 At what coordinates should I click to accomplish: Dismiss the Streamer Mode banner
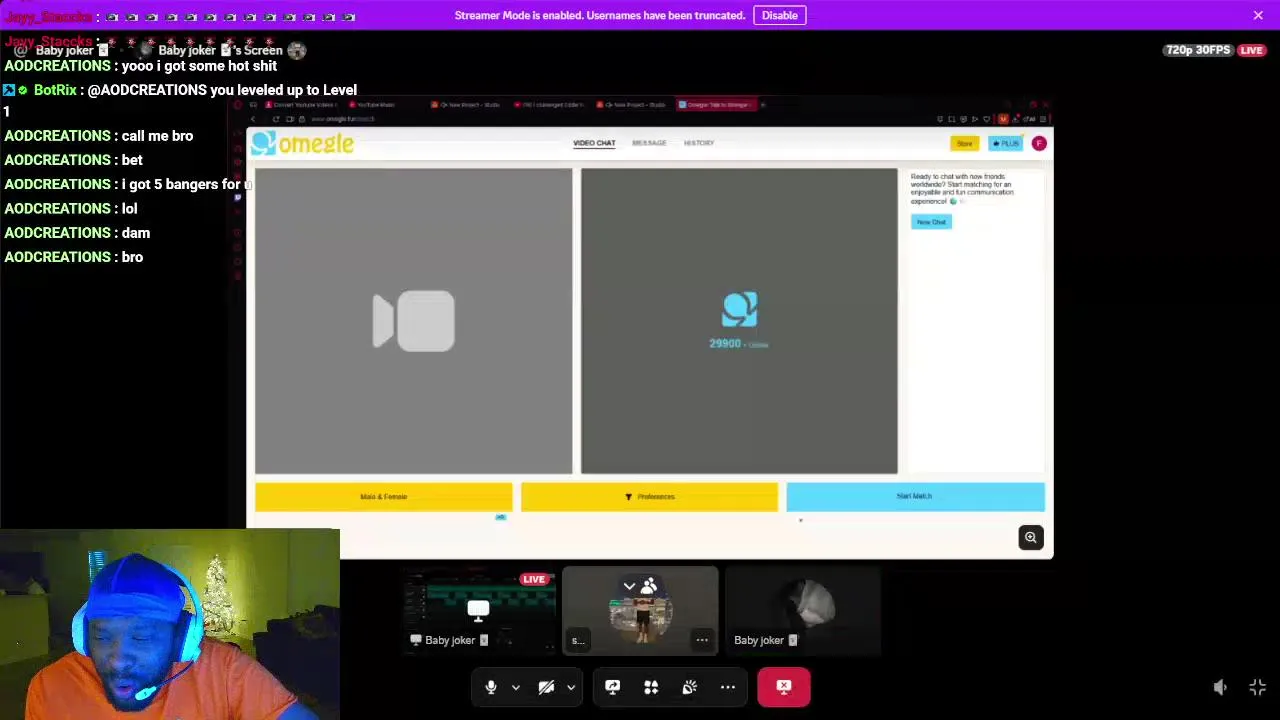point(1258,15)
